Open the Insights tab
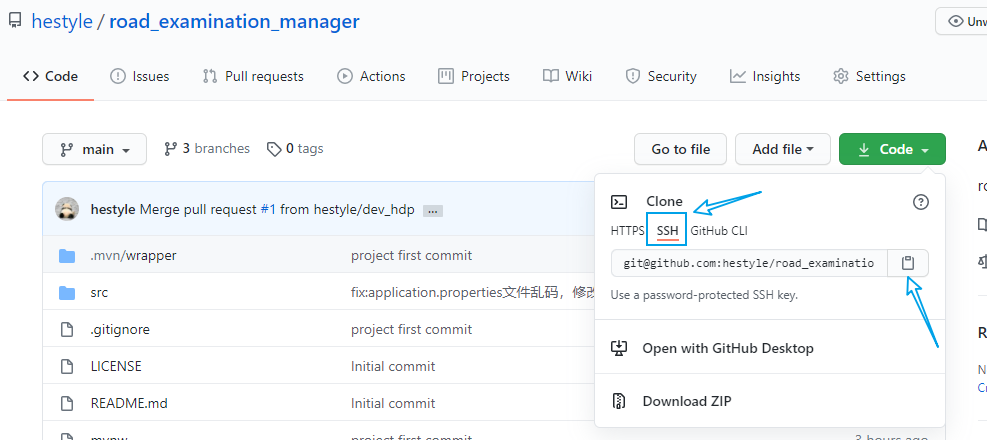The image size is (987, 440). [765, 76]
